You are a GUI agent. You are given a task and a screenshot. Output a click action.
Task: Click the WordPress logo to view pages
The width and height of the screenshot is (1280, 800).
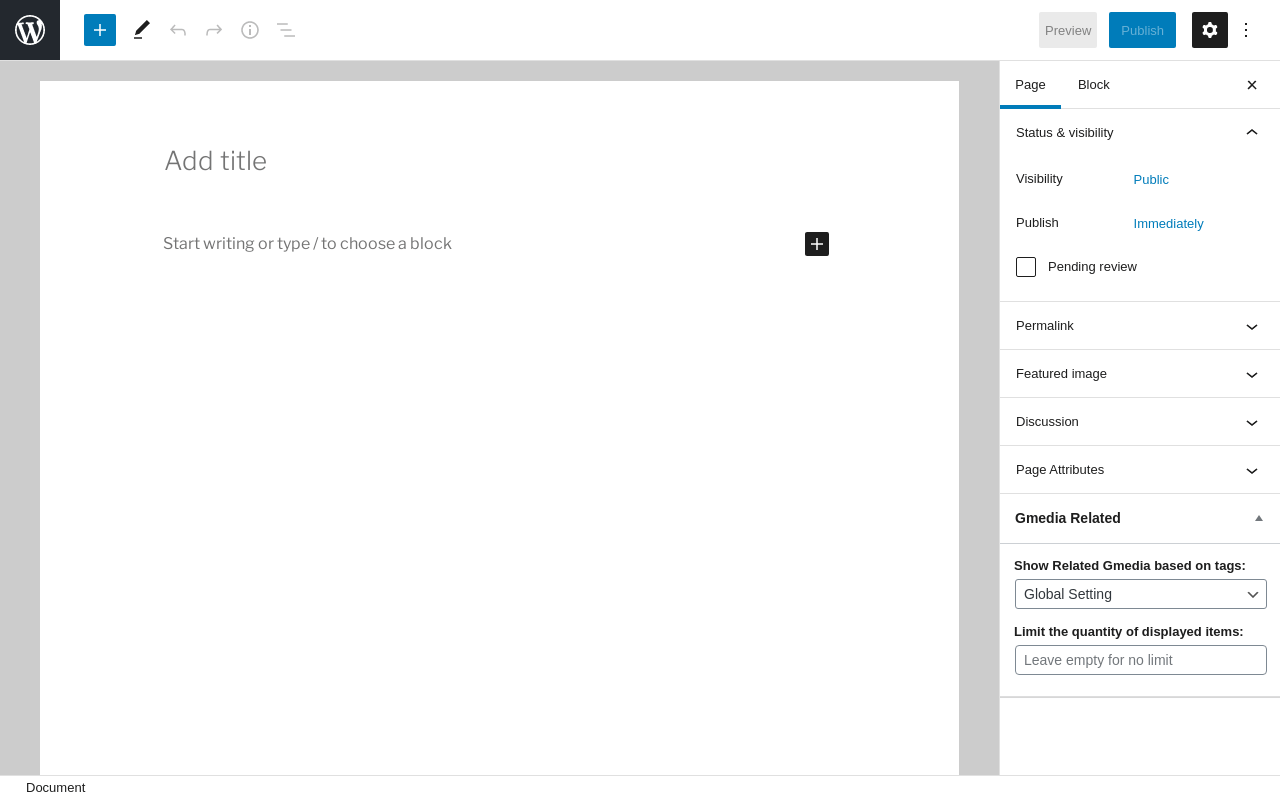pos(30,30)
